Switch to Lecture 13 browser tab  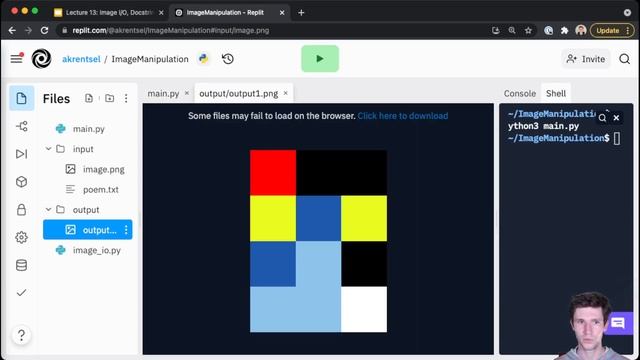[109, 13]
